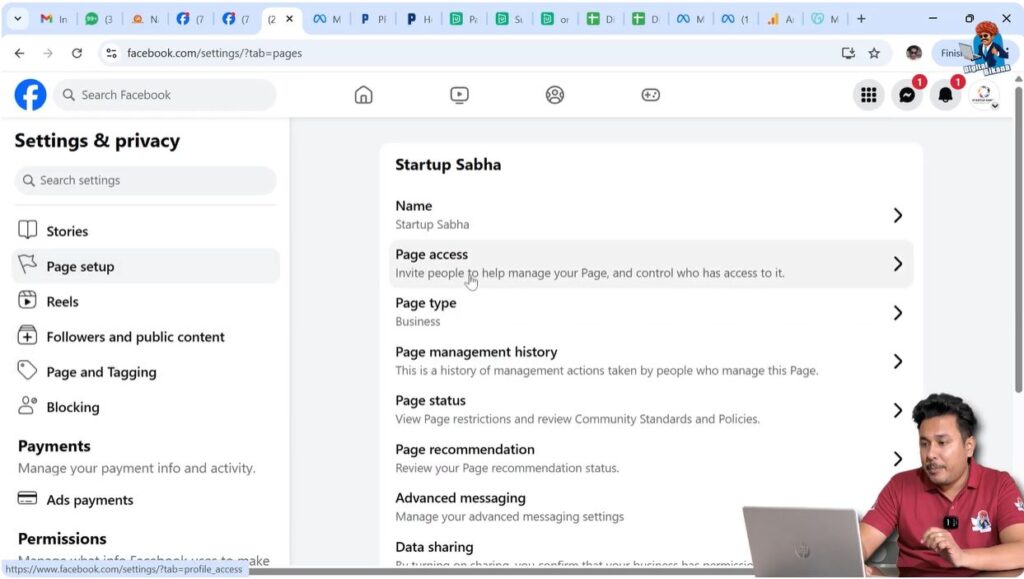The image size is (1024, 579).
Task: Expand Page management history chevron
Action: coord(898,362)
